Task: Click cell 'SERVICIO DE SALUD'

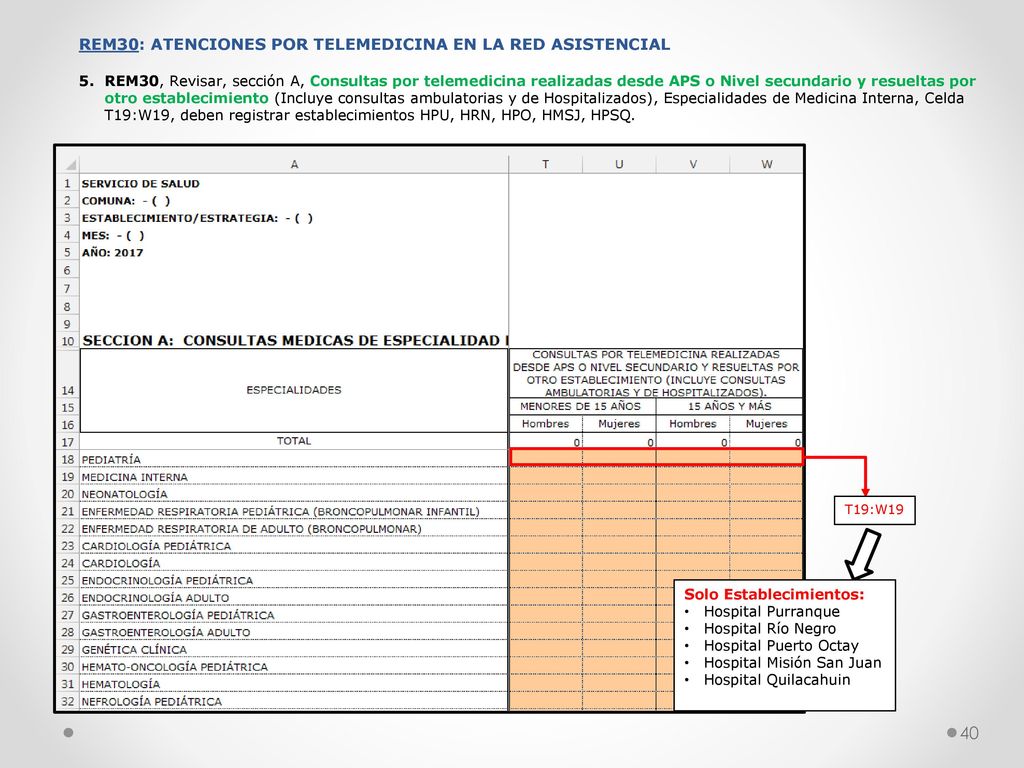Action: [140, 184]
